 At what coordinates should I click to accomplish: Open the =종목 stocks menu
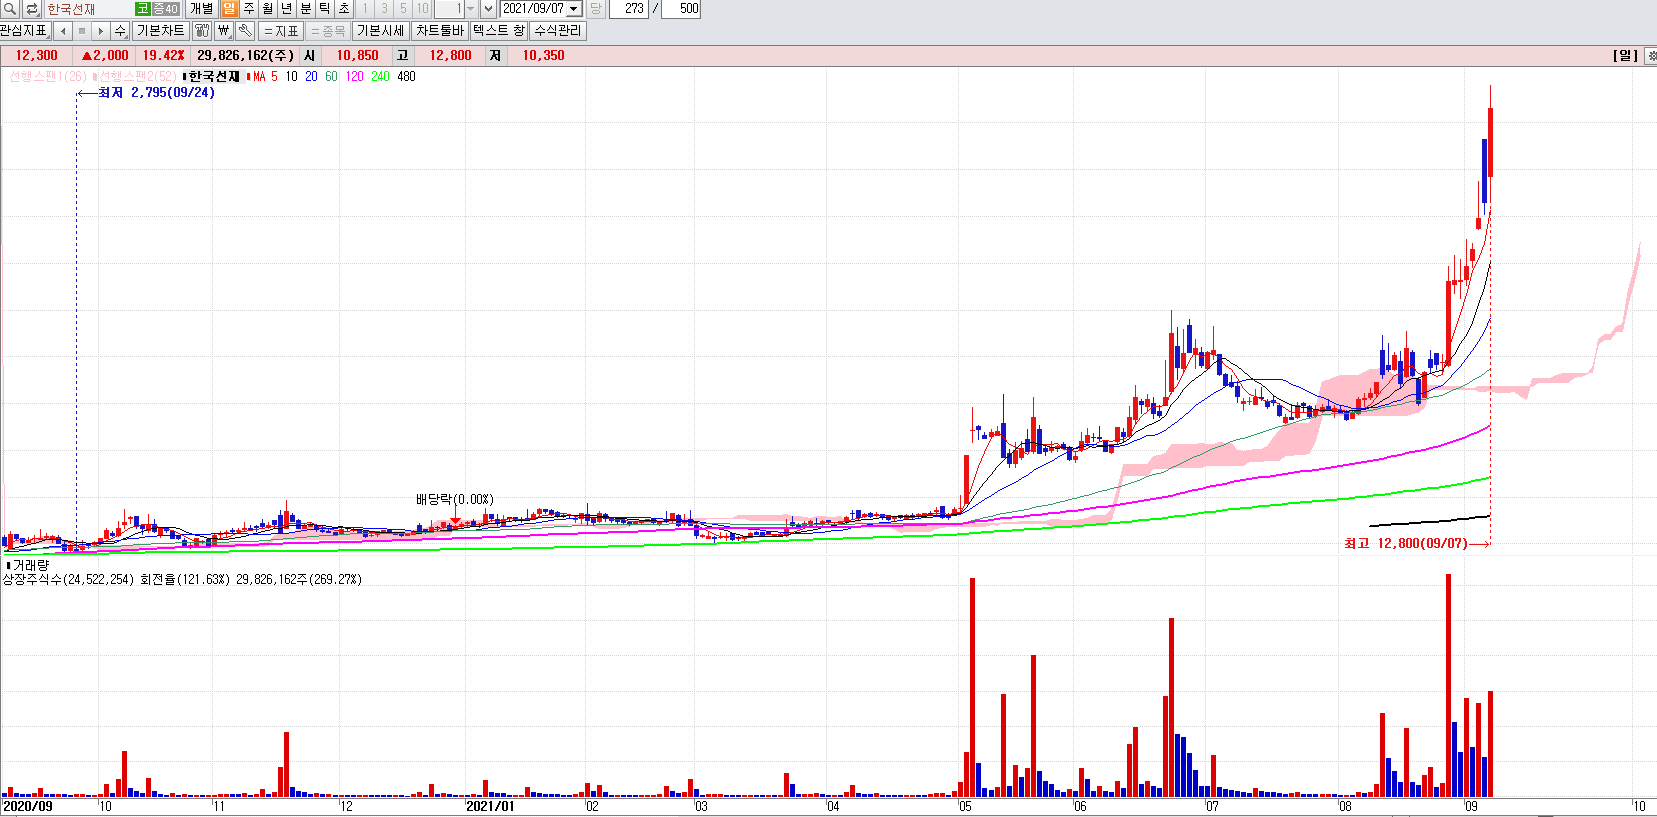(328, 31)
